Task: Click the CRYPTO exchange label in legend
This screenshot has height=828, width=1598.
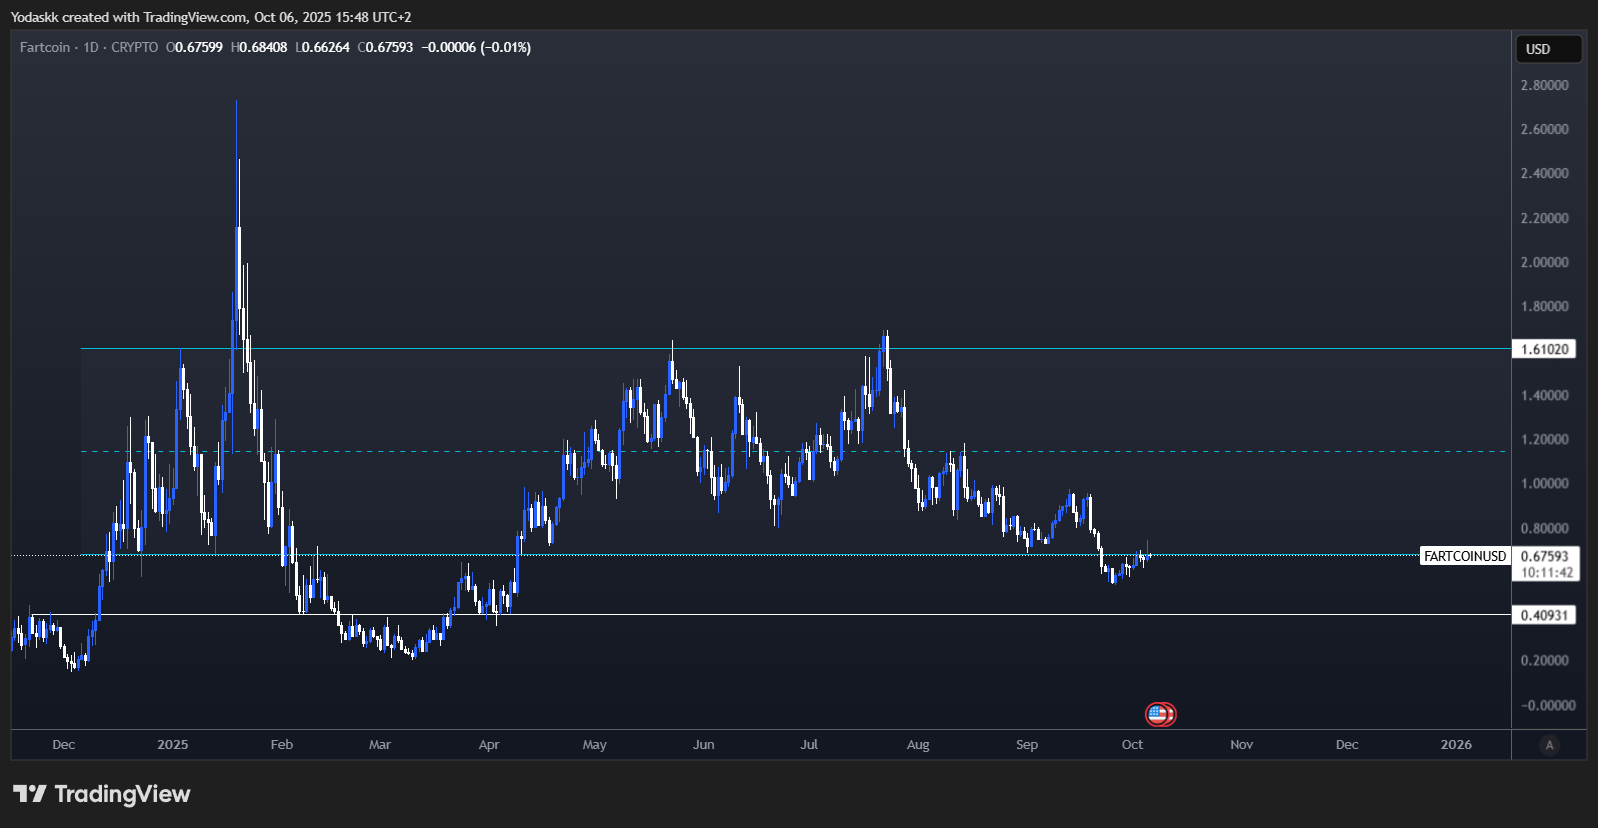Action: [x=134, y=47]
